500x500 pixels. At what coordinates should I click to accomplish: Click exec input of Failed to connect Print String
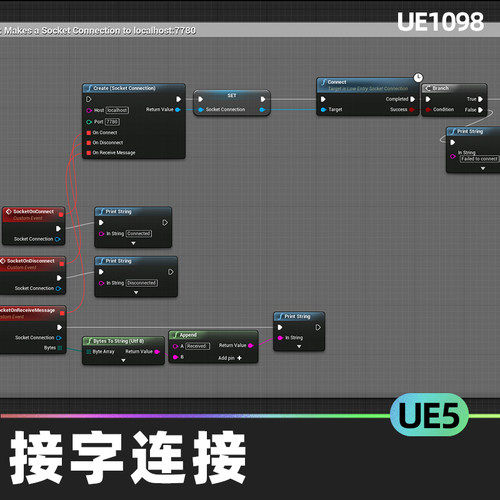tap(453, 143)
